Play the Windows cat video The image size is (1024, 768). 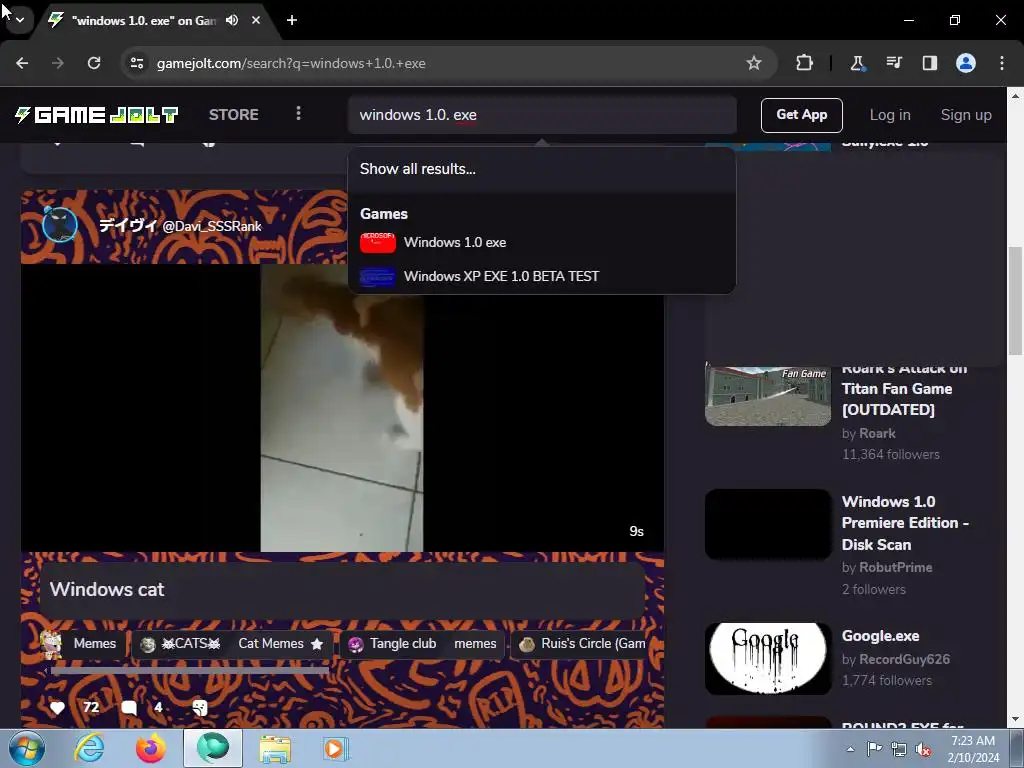pyautogui.click(x=342, y=408)
